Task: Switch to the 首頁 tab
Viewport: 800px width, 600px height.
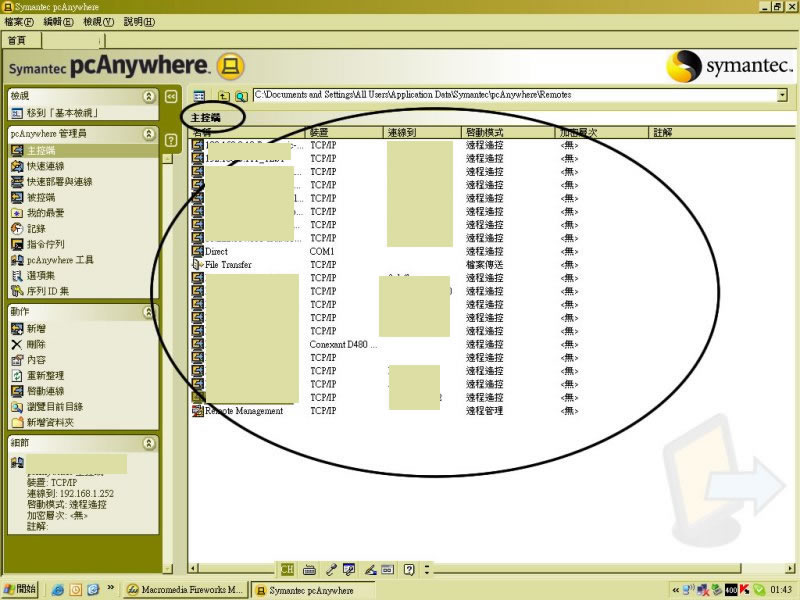Action: pyautogui.click(x=16, y=40)
